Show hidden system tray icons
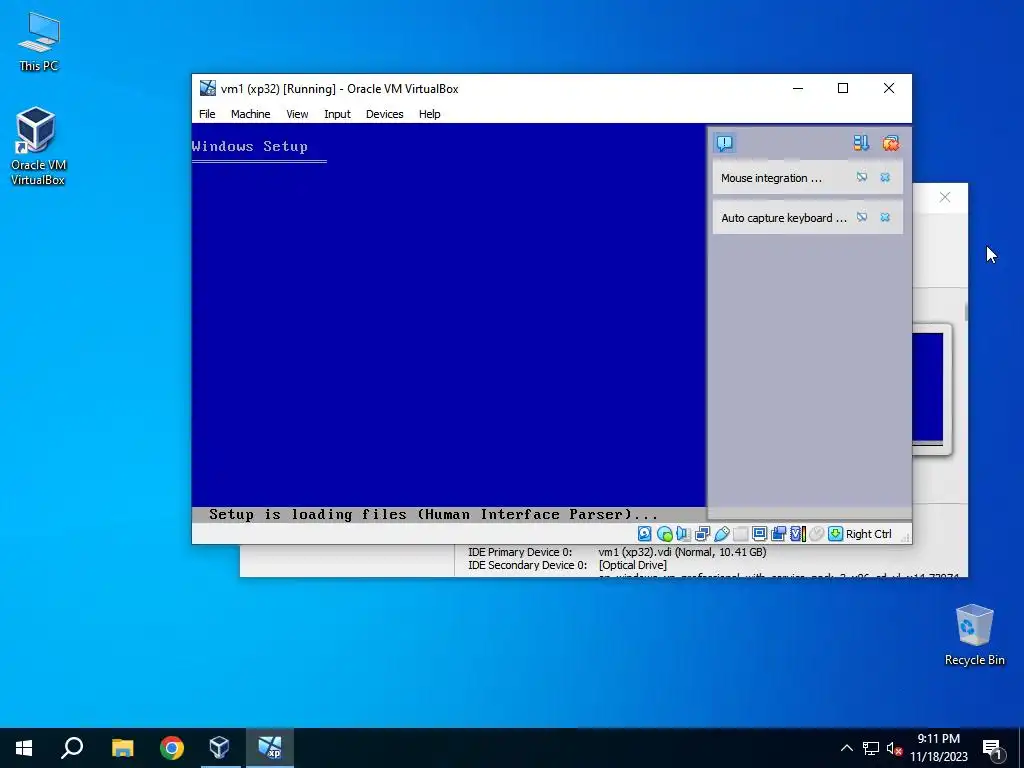Screen dimensions: 1024x768 coord(846,748)
